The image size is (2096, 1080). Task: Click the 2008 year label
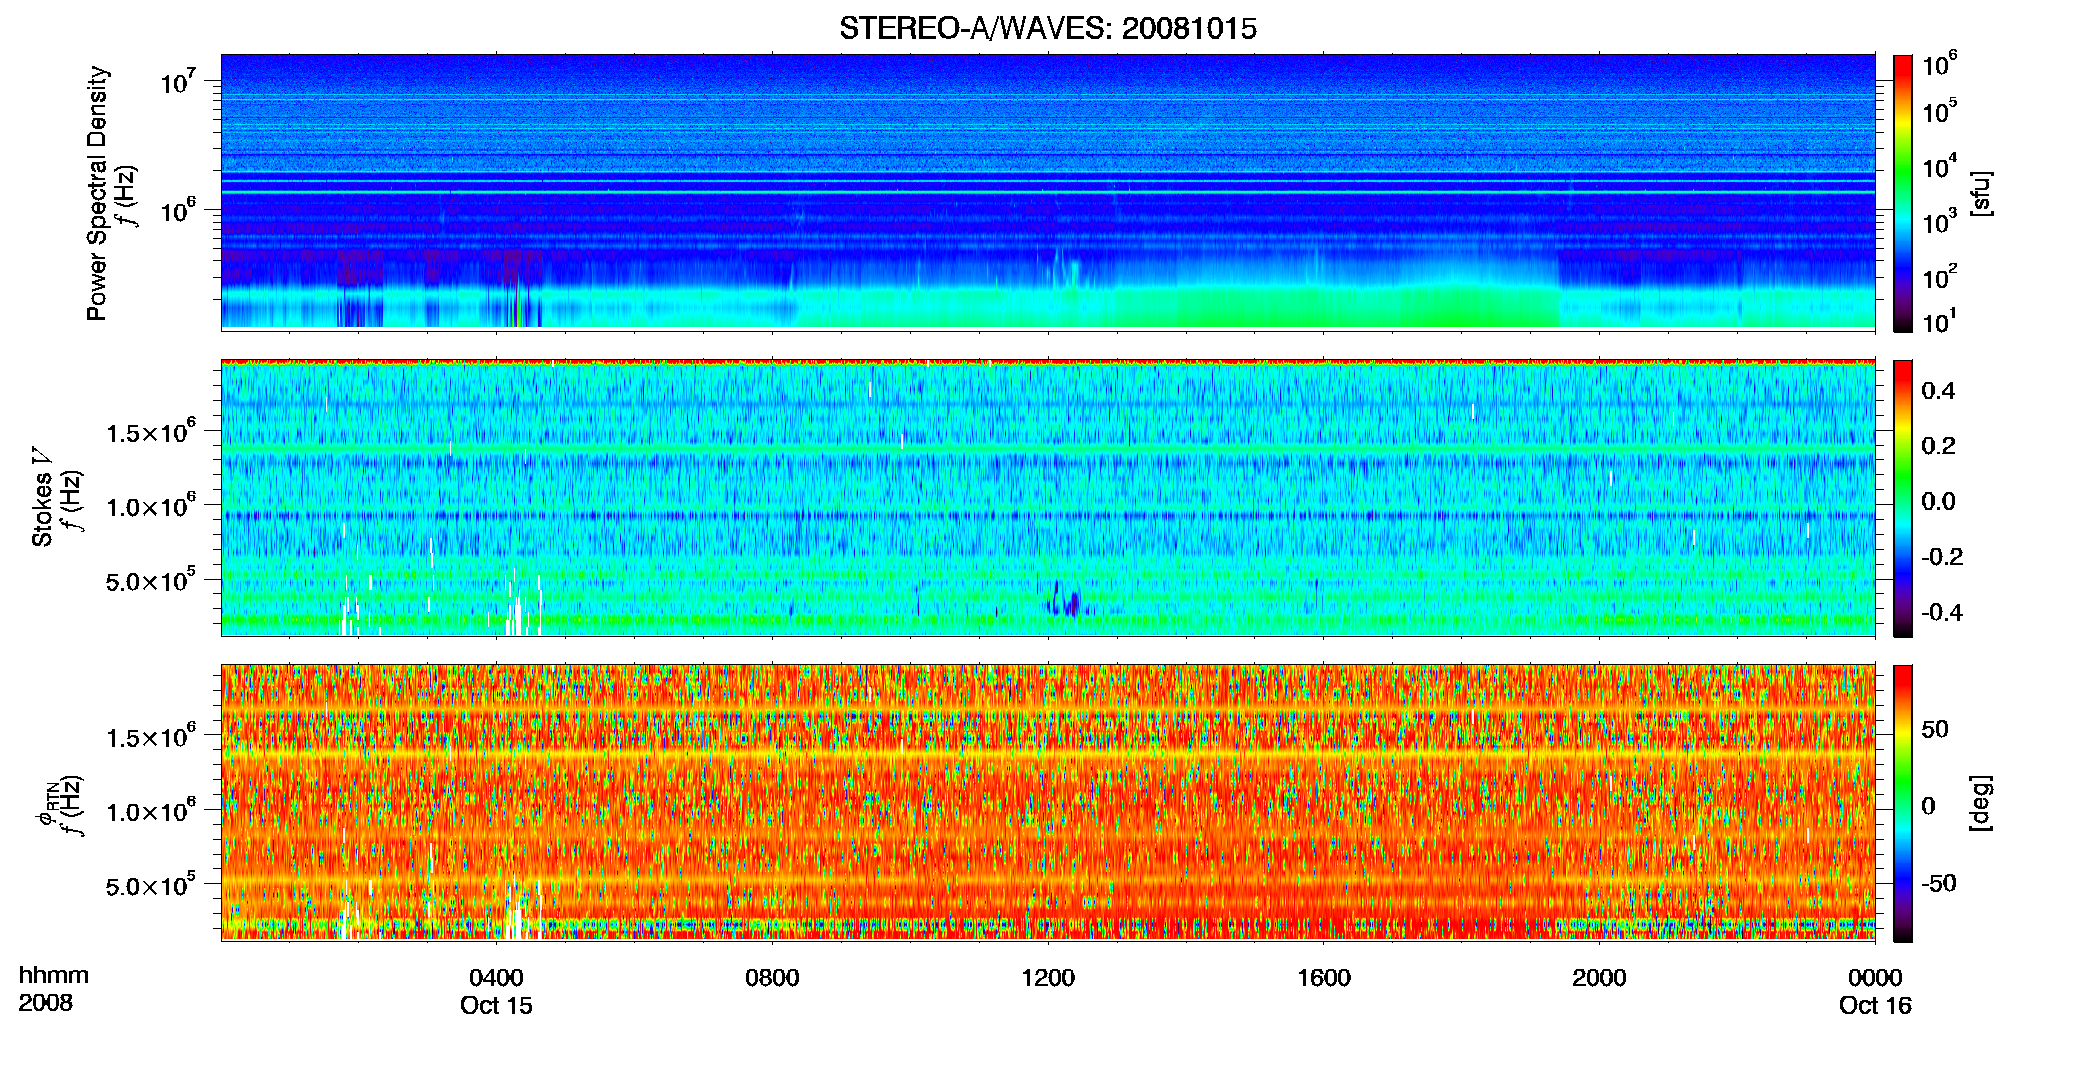tap(46, 1003)
